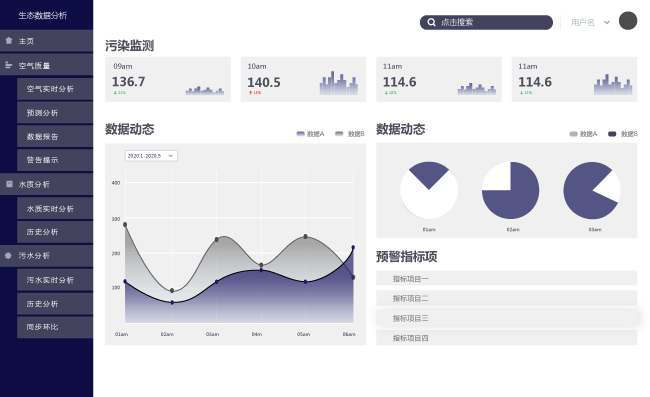Screen dimensions: 650x397
Task: Click the 114.6 card with the tall bar chart
Action: tap(575, 79)
